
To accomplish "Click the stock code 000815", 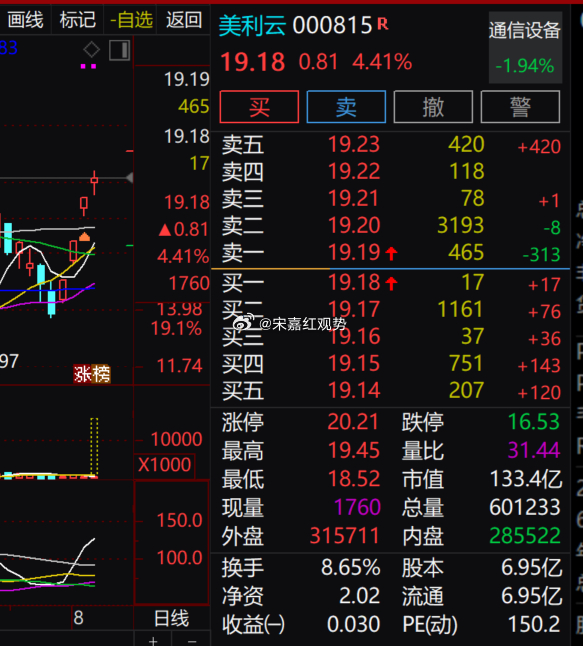I will [x=332, y=26].
